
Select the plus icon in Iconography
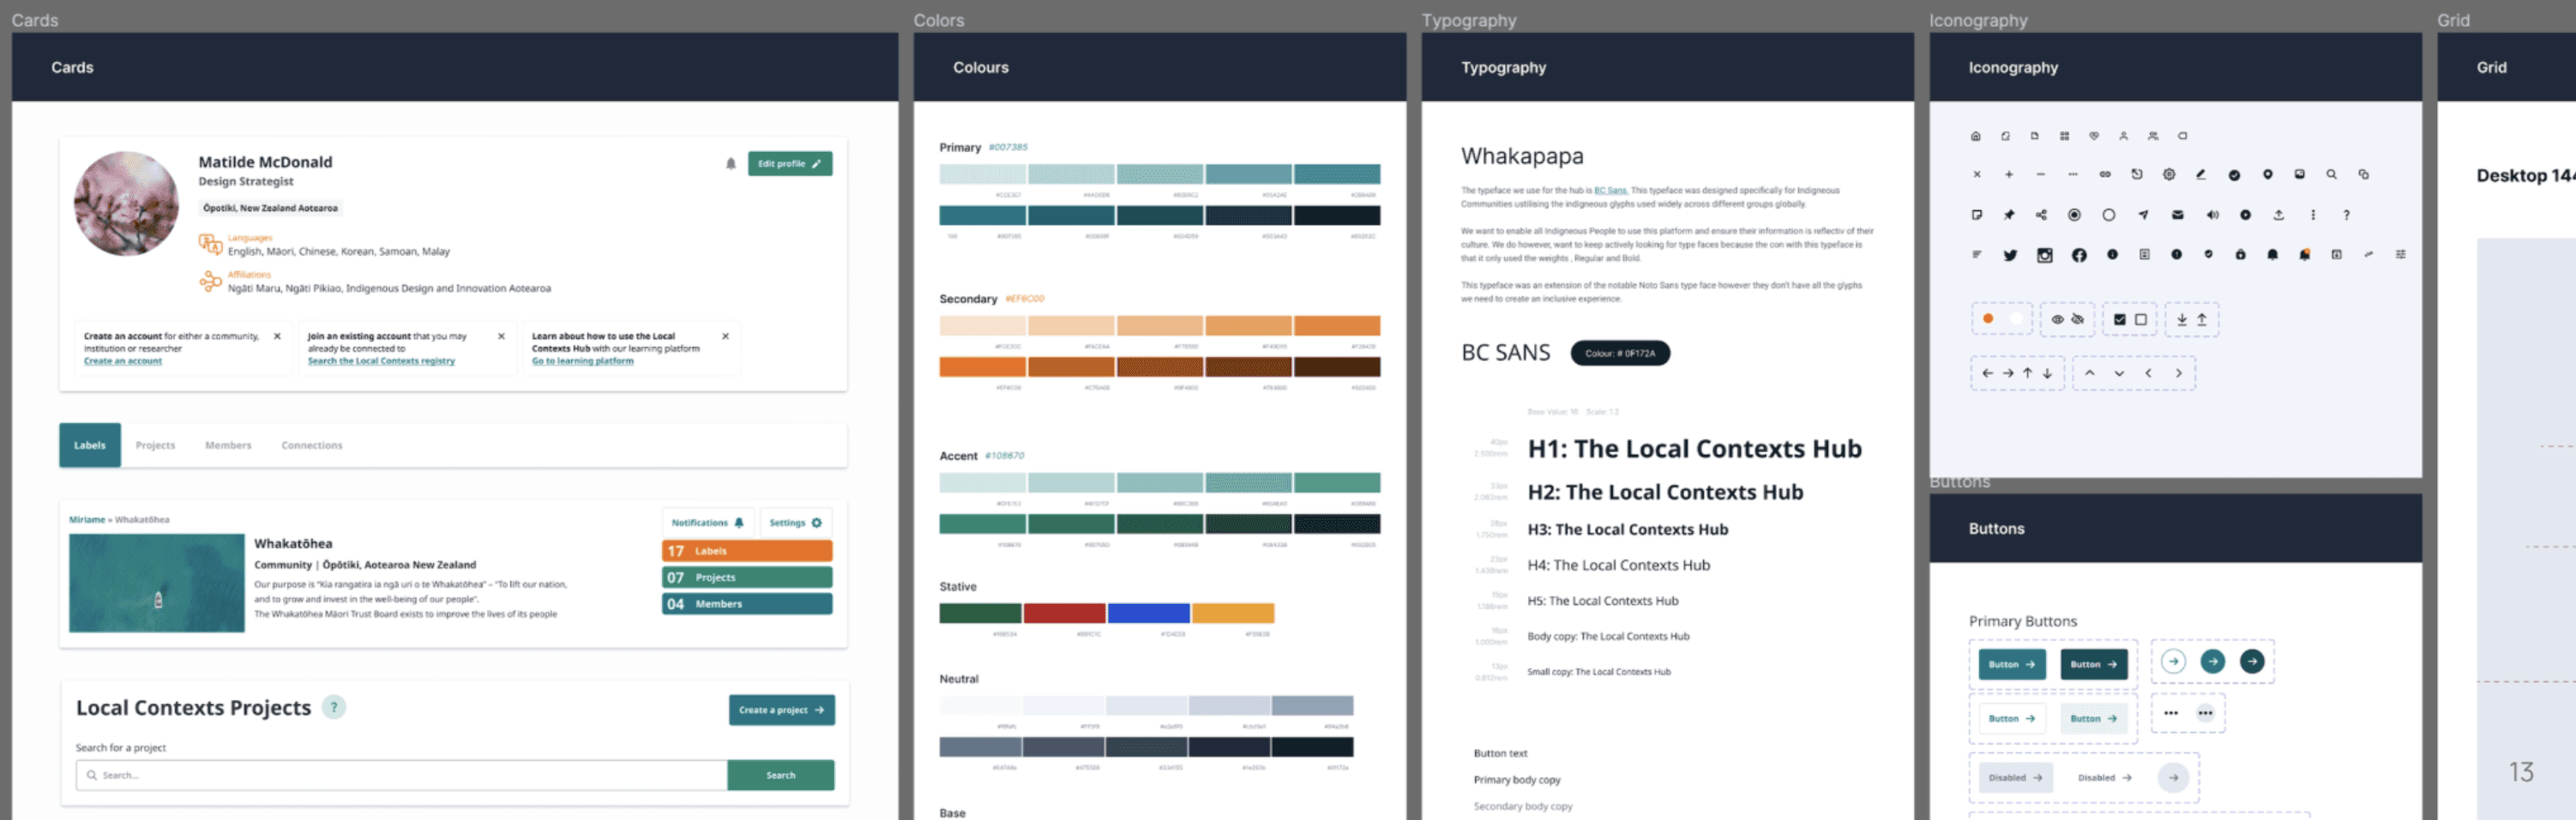click(x=2009, y=174)
